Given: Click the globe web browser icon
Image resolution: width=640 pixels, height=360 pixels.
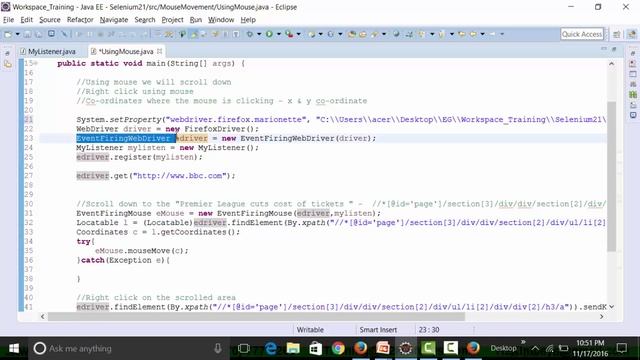Looking at the screenshot, I should 396,34.
